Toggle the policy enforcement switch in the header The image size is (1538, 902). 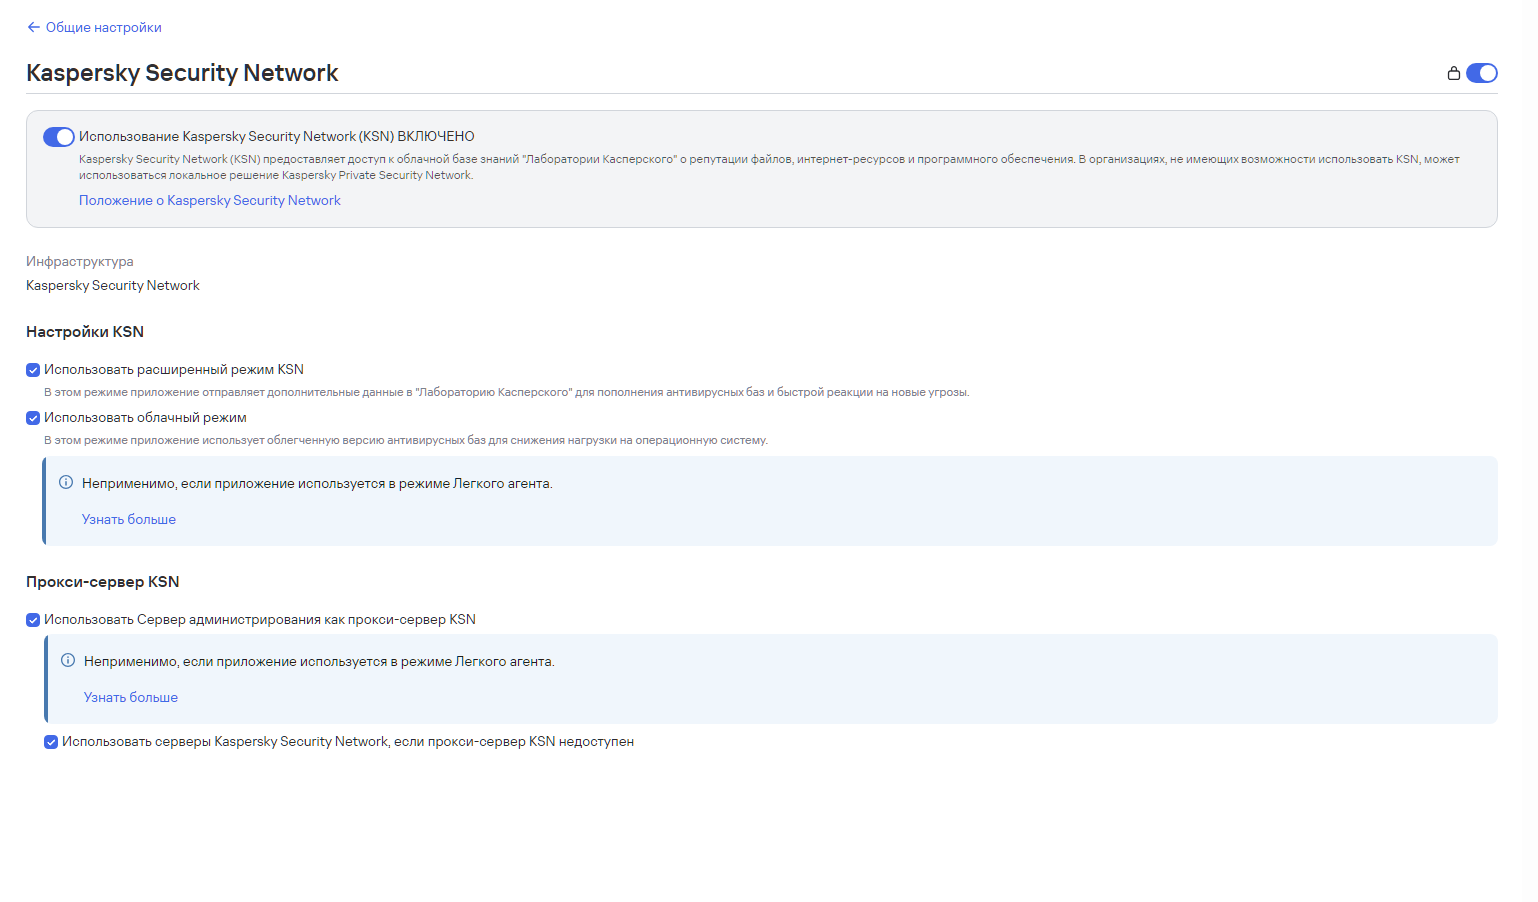click(1482, 73)
